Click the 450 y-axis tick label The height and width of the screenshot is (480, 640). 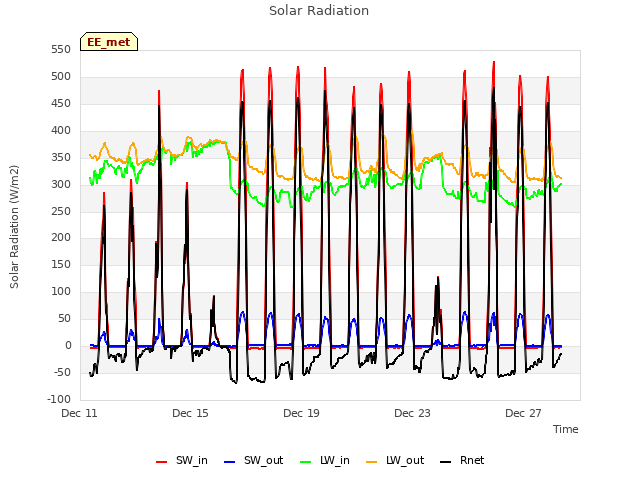coord(61,104)
